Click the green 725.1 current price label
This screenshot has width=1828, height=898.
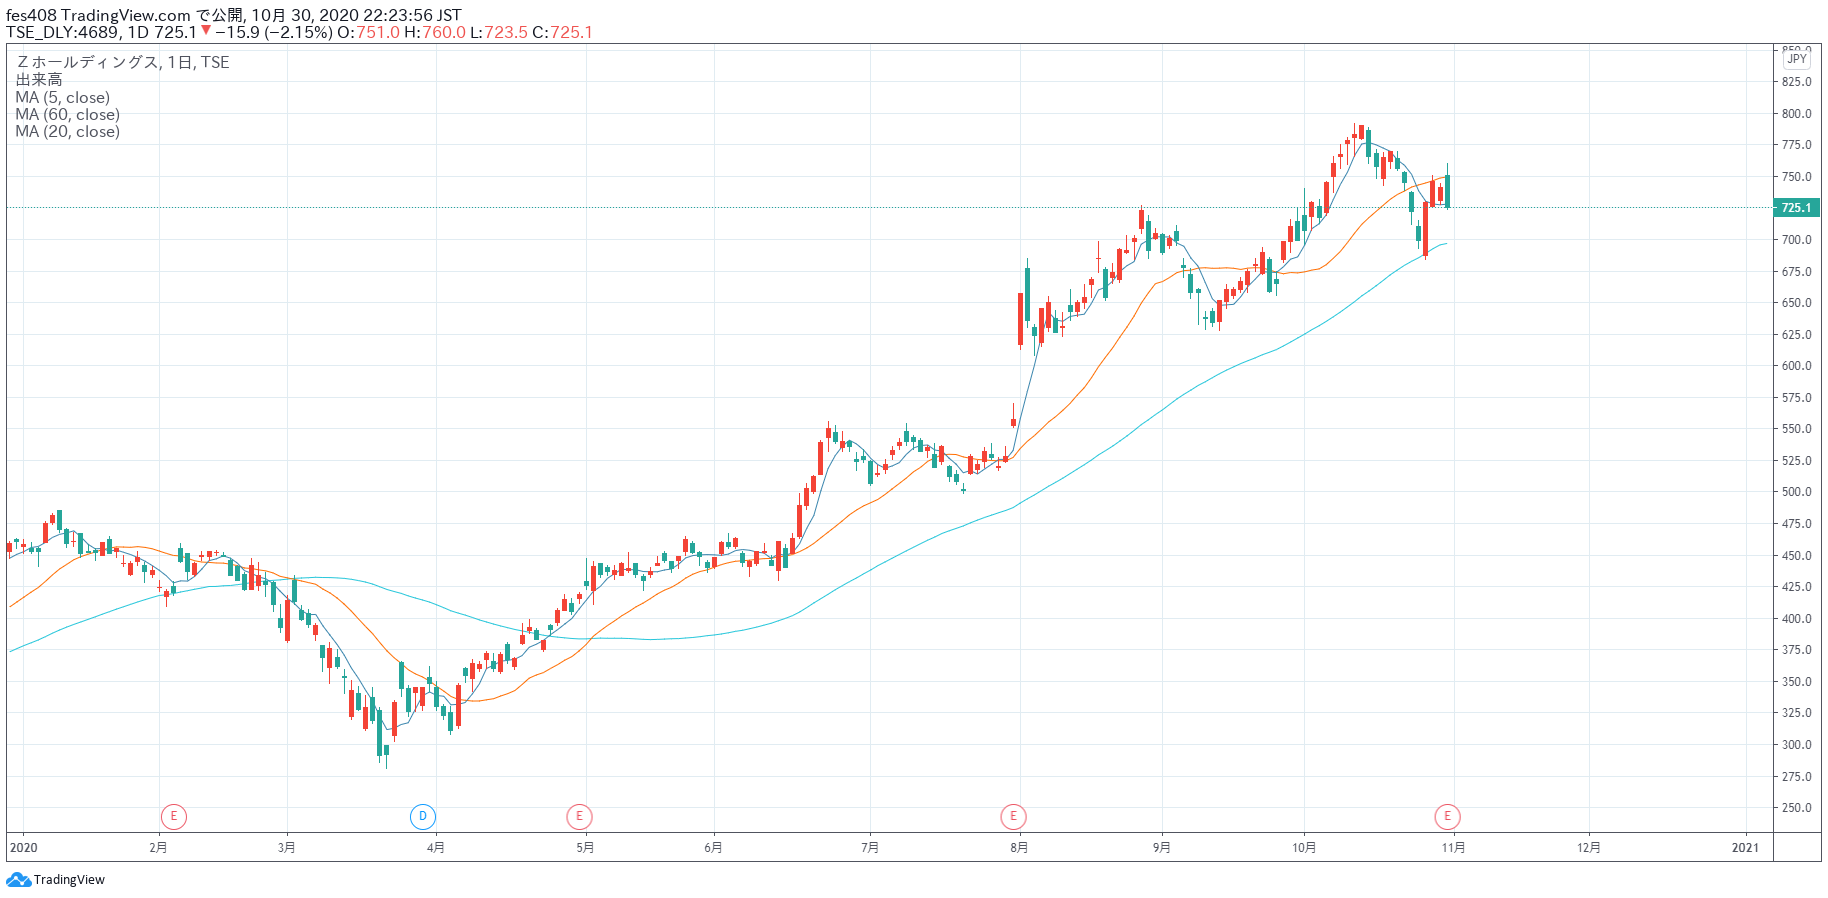[1796, 208]
